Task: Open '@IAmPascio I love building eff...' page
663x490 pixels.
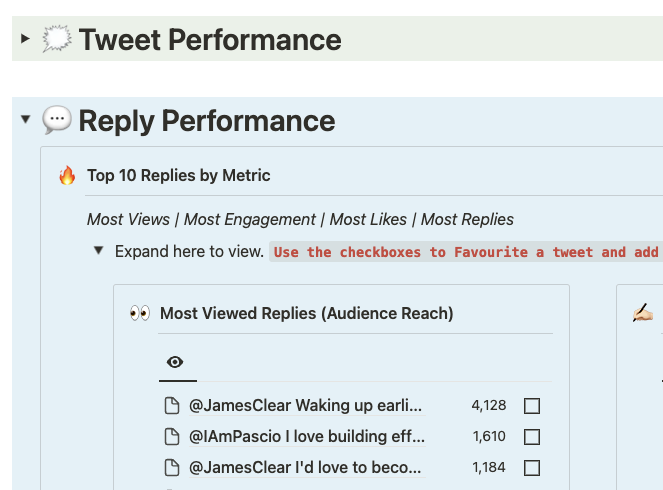Action: click(x=307, y=437)
